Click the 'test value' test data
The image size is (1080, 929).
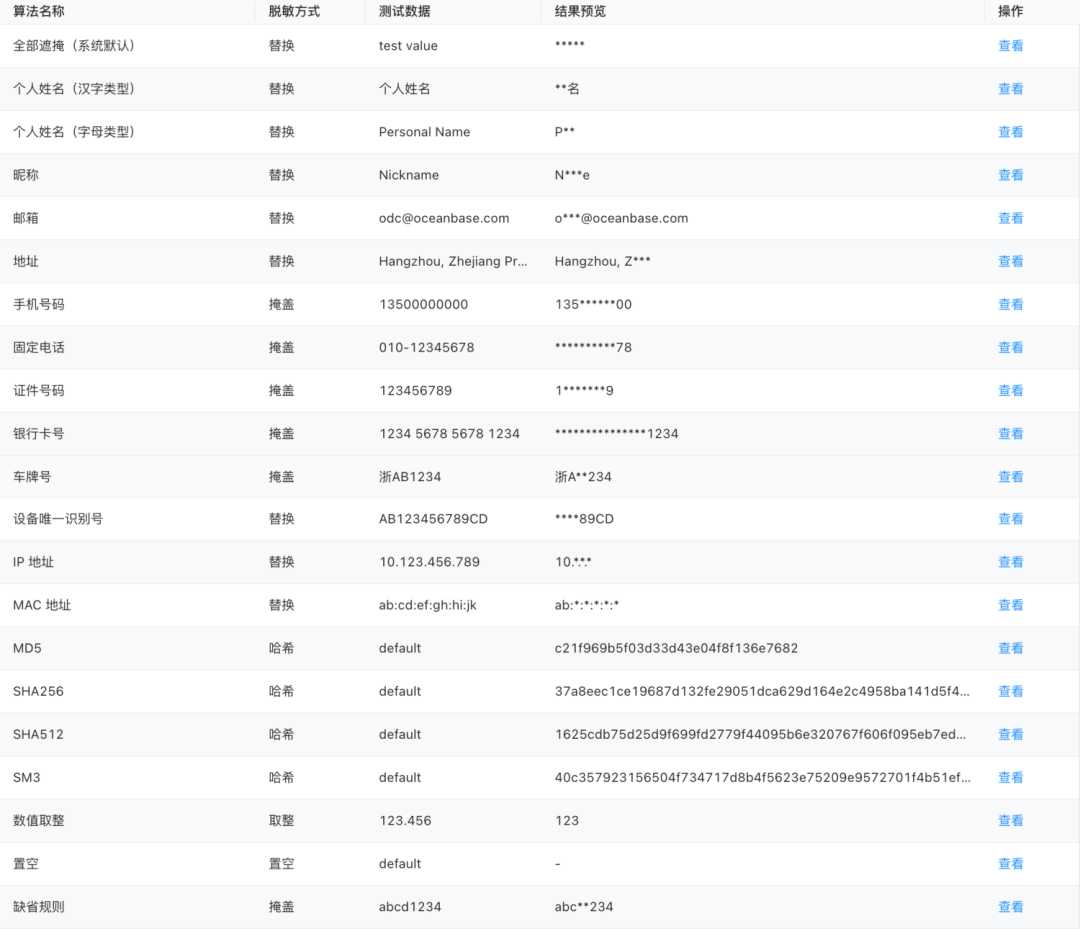[x=408, y=45]
